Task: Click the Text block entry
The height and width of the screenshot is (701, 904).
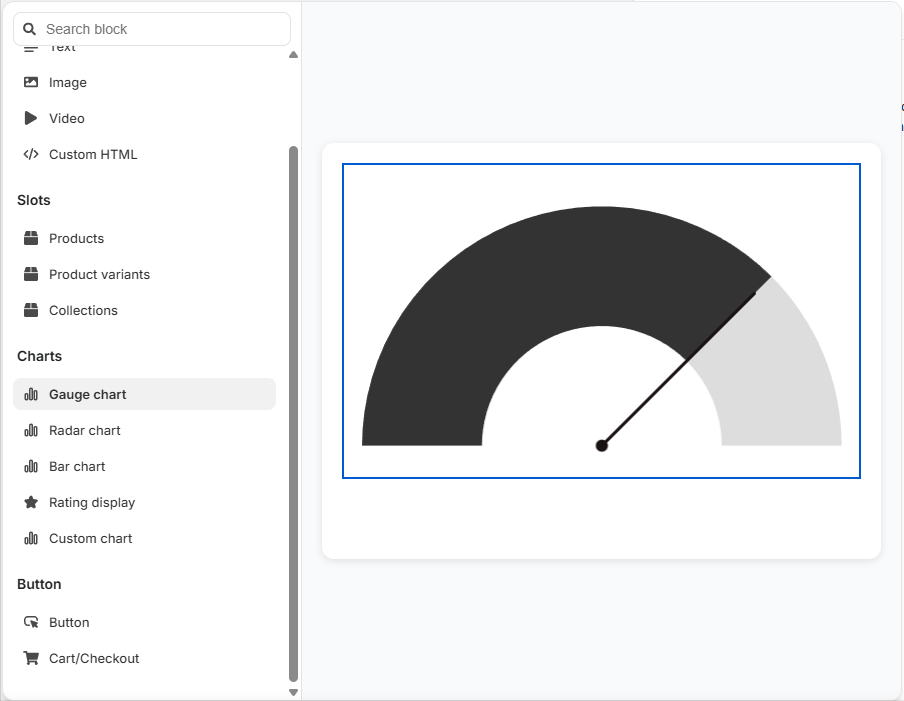Action: pos(60,46)
